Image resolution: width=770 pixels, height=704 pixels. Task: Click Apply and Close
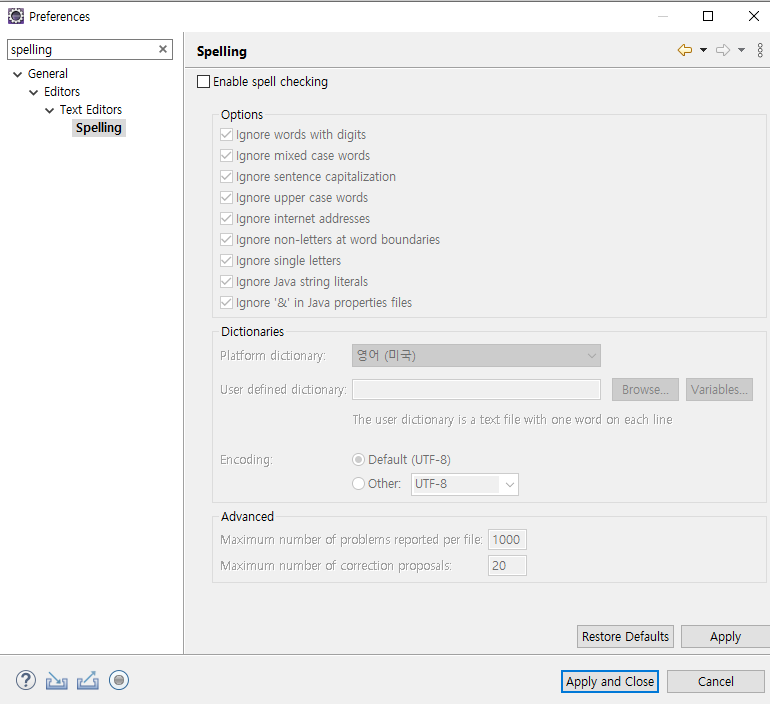pos(610,681)
